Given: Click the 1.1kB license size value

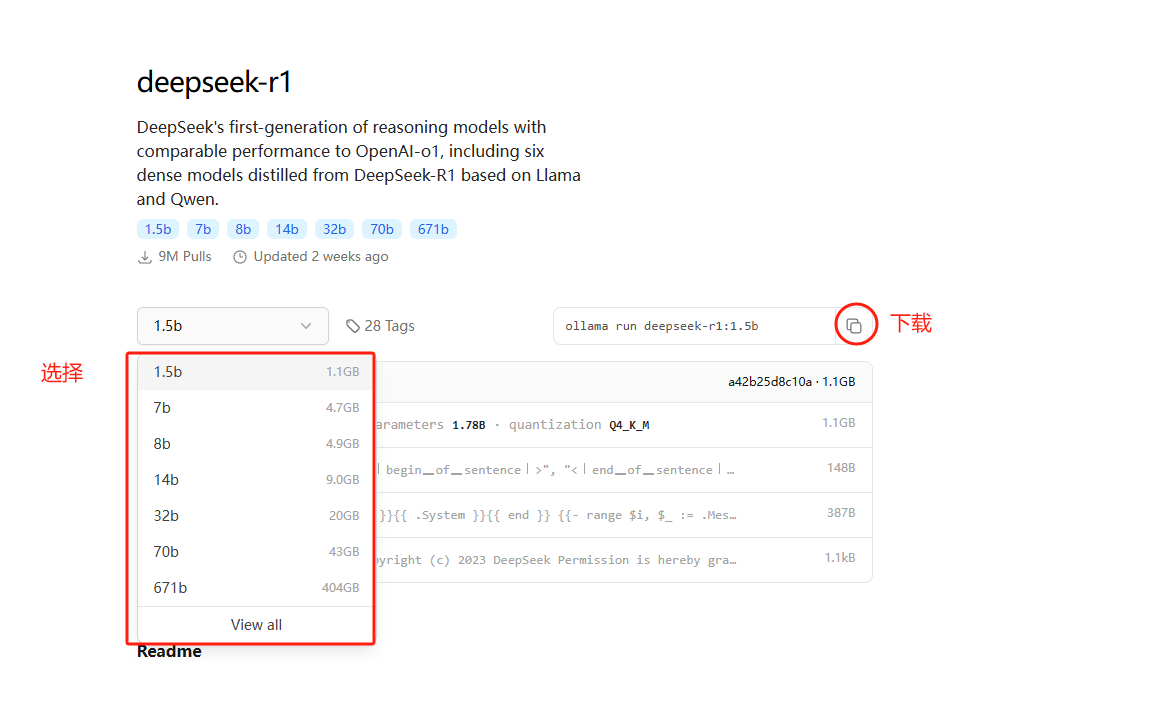Looking at the screenshot, I should 840,557.
